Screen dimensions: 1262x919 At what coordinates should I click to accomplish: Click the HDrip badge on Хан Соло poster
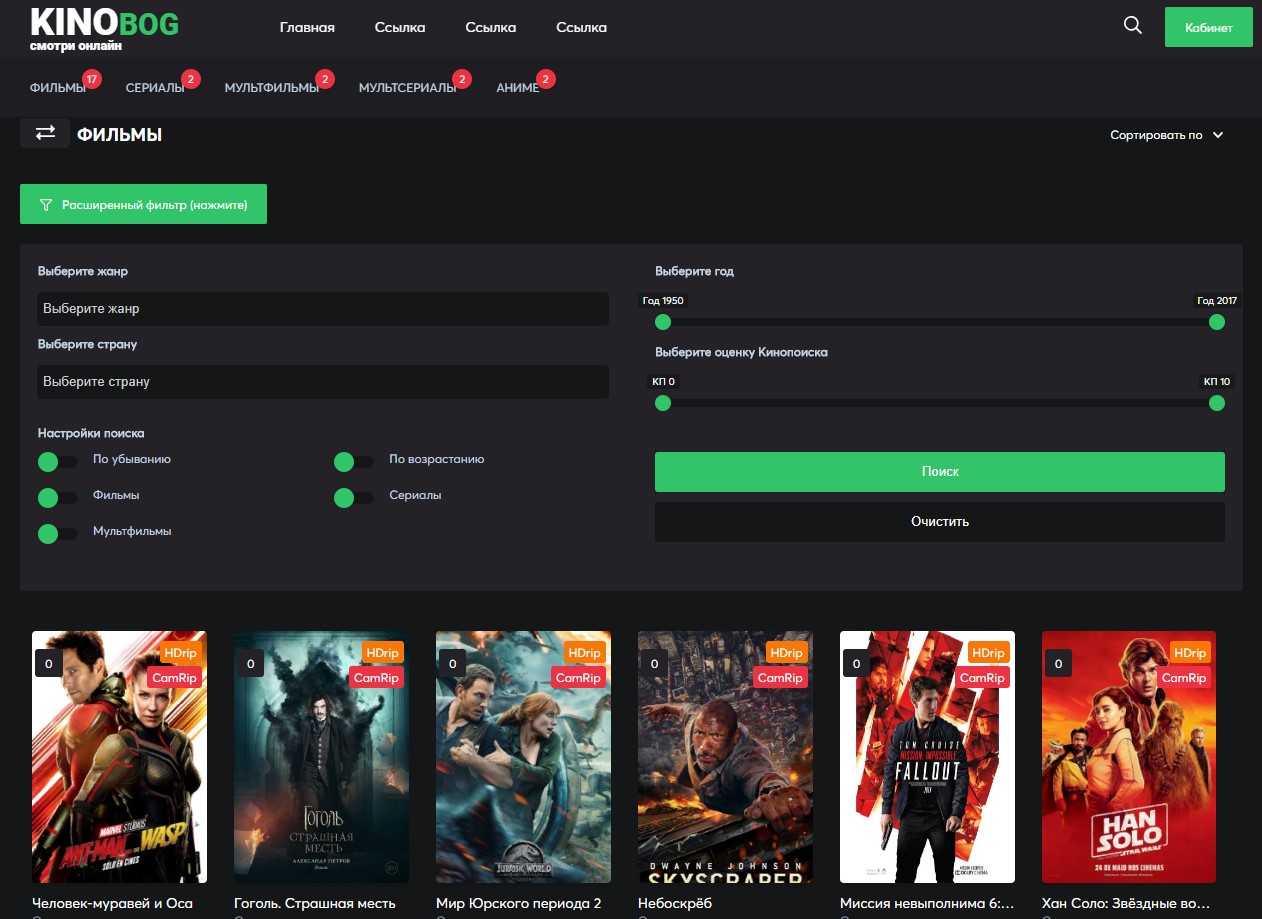point(1190,652)
